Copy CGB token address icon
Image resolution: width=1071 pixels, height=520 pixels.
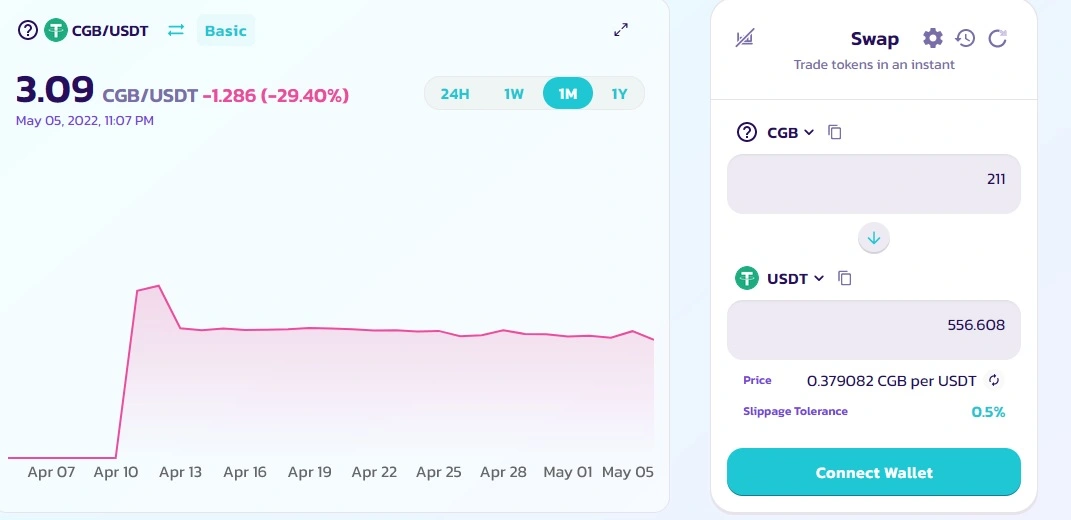tap(834, 132)
